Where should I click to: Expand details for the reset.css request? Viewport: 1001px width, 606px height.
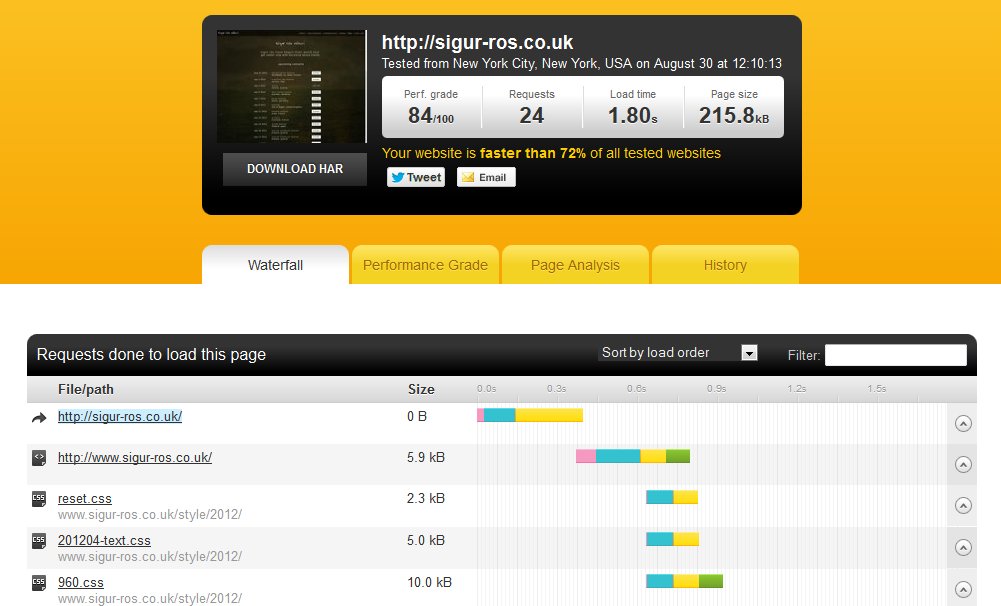tap(963, 506)
